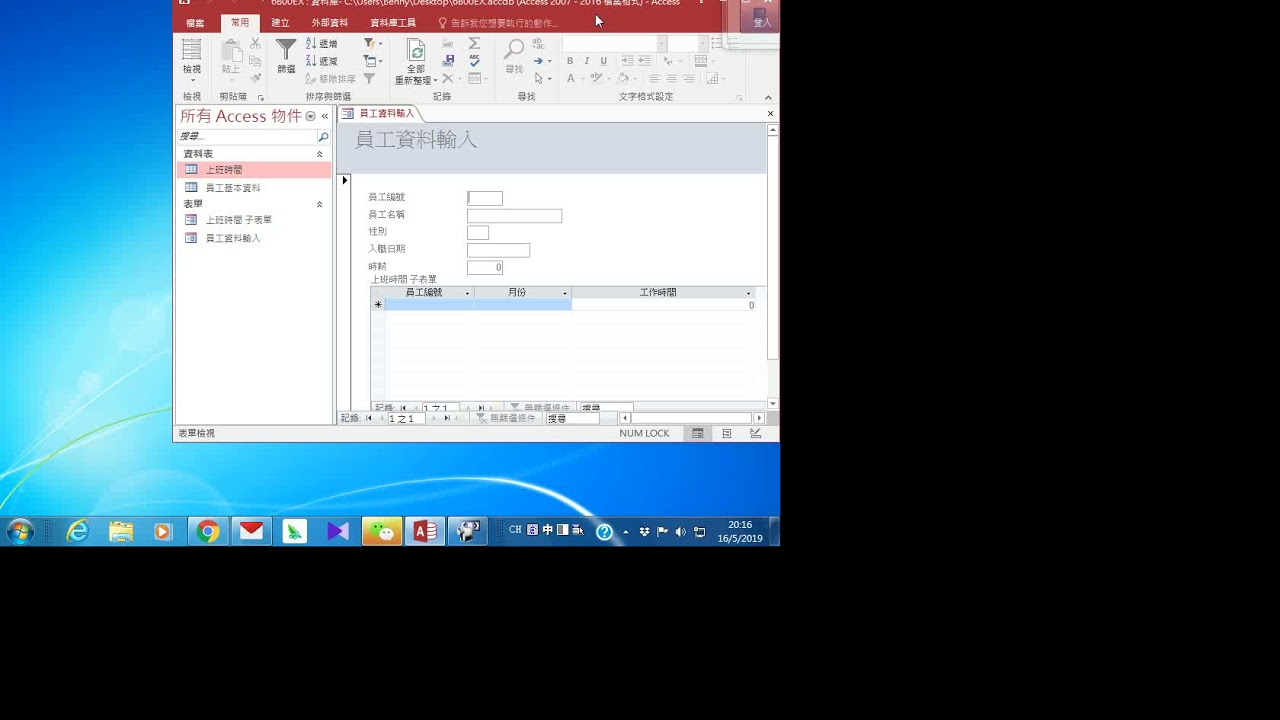1280x720 pixels.
Task: Click the Totals sigma icon
Action: point(474,44)
